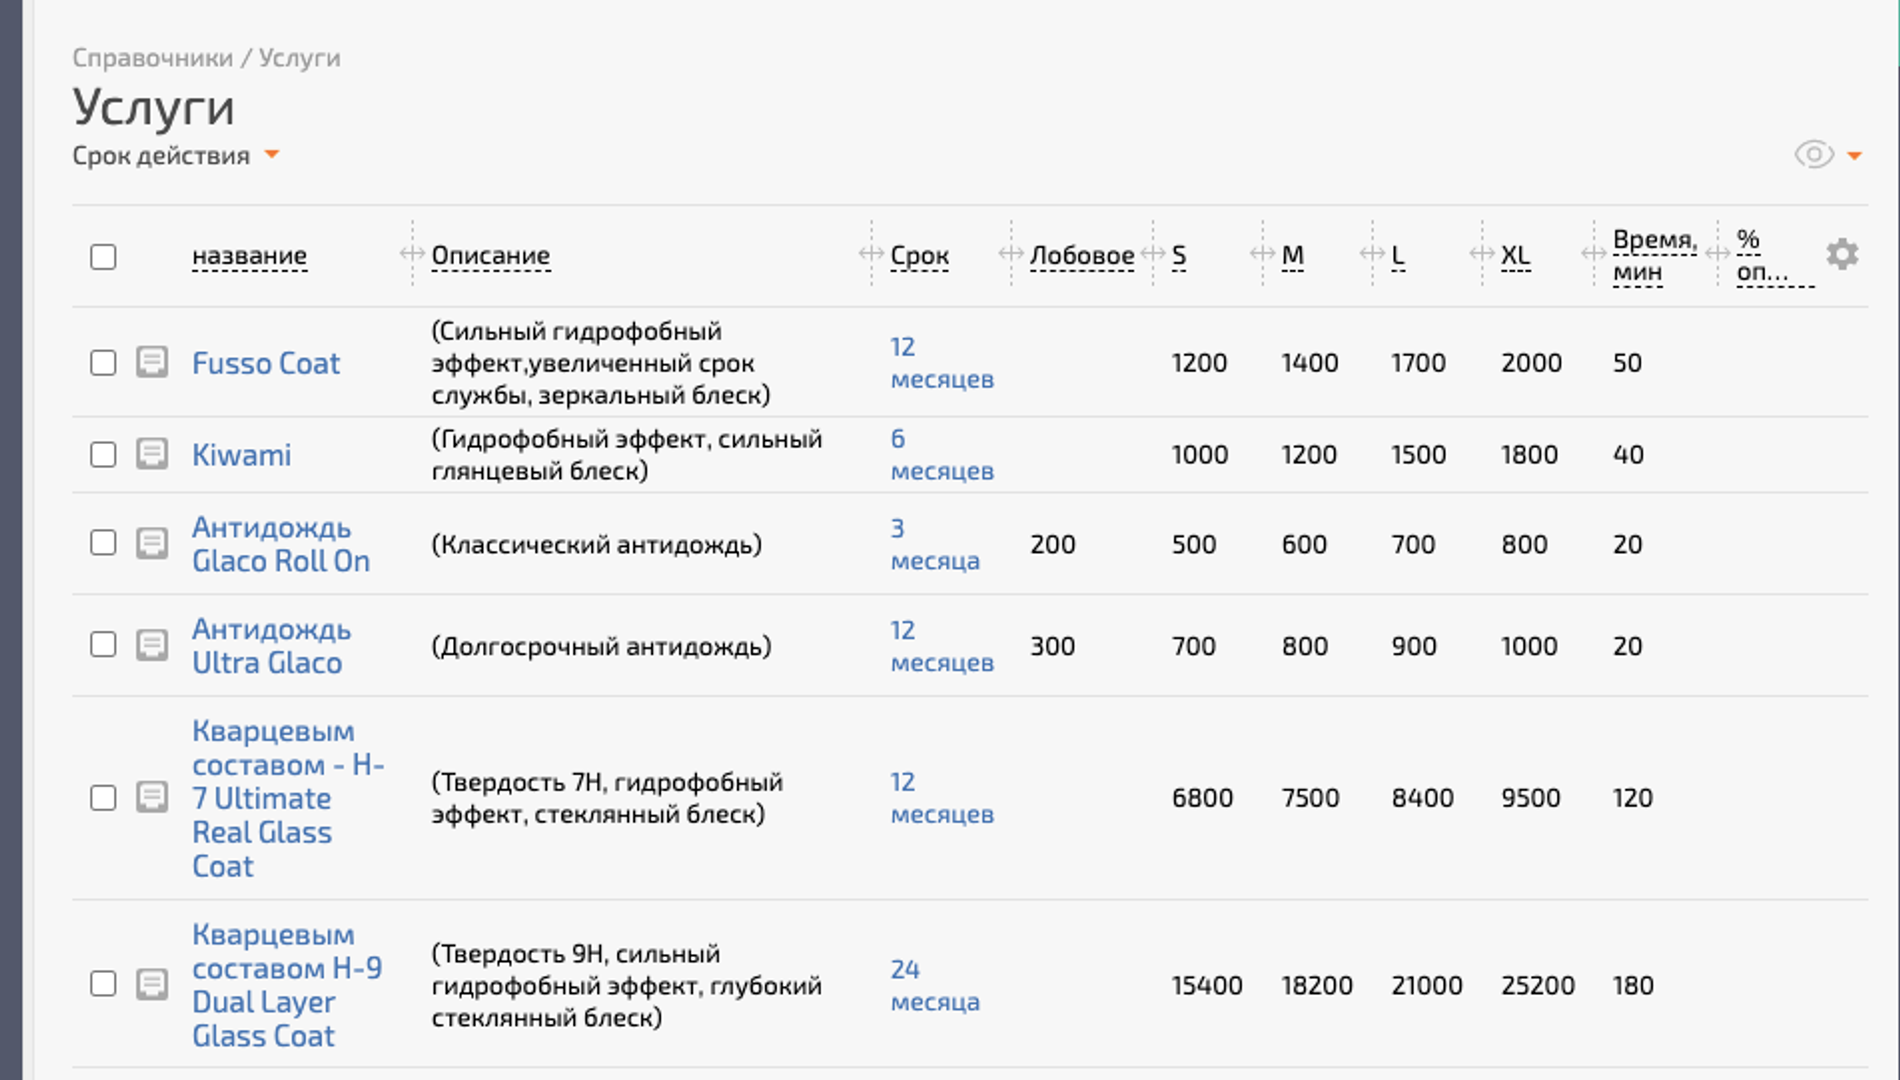Open note icon for Антидождь Ultra Glaco
Viewport: 1900px width, 1080px height.
tap(152, 645)
